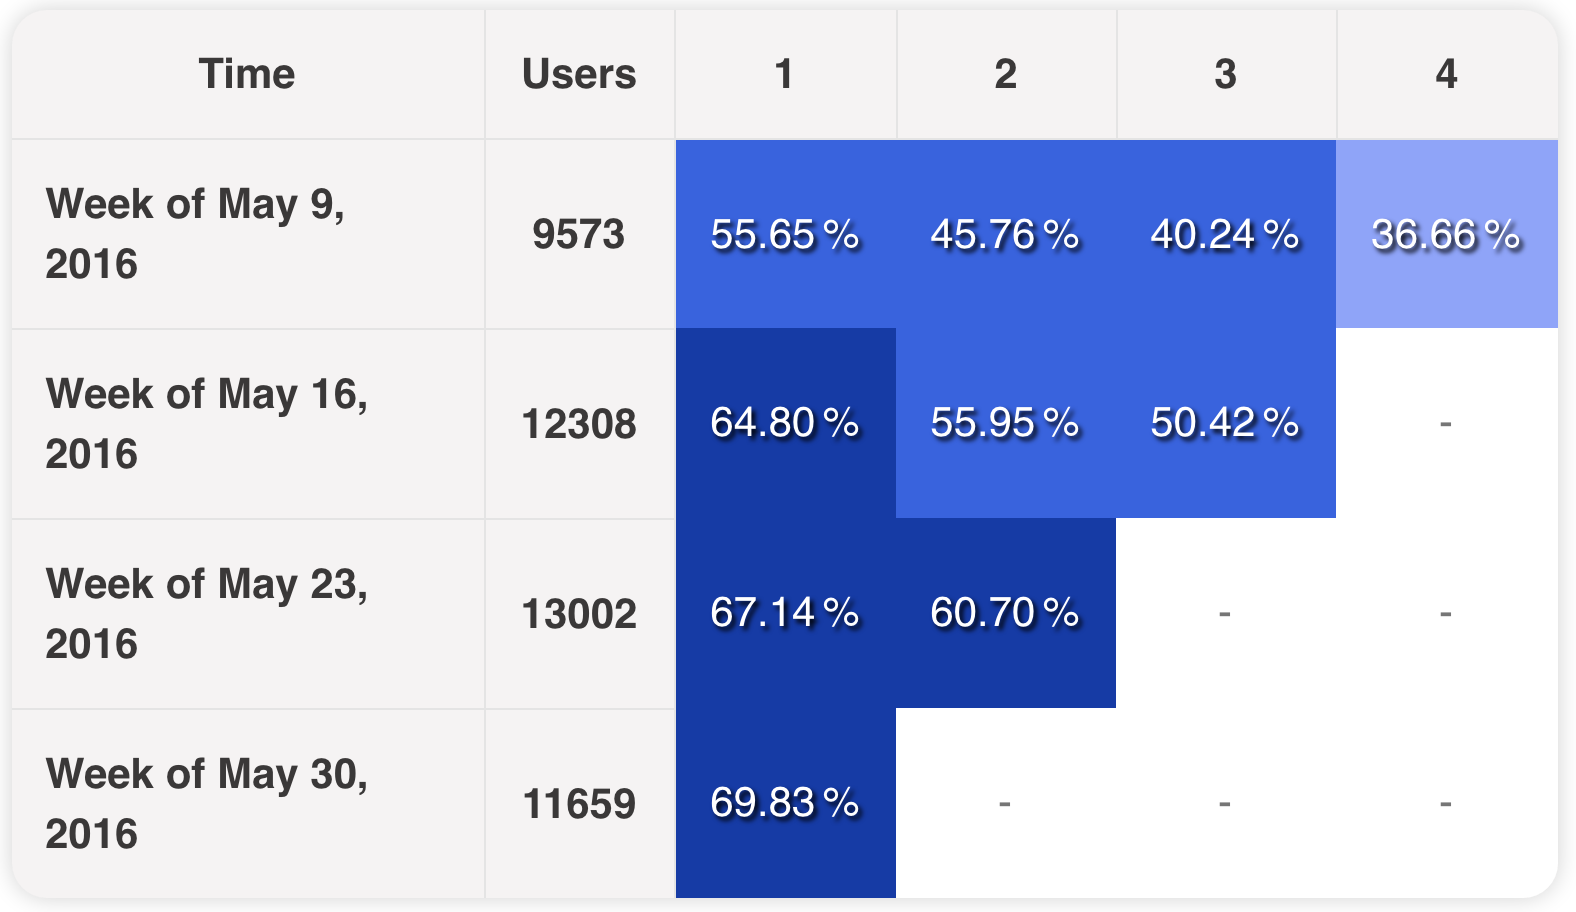This screenshot has width=1576, height=912.
Task: Click the Week of May 9, 2016 row
Action: pos(784,234)
